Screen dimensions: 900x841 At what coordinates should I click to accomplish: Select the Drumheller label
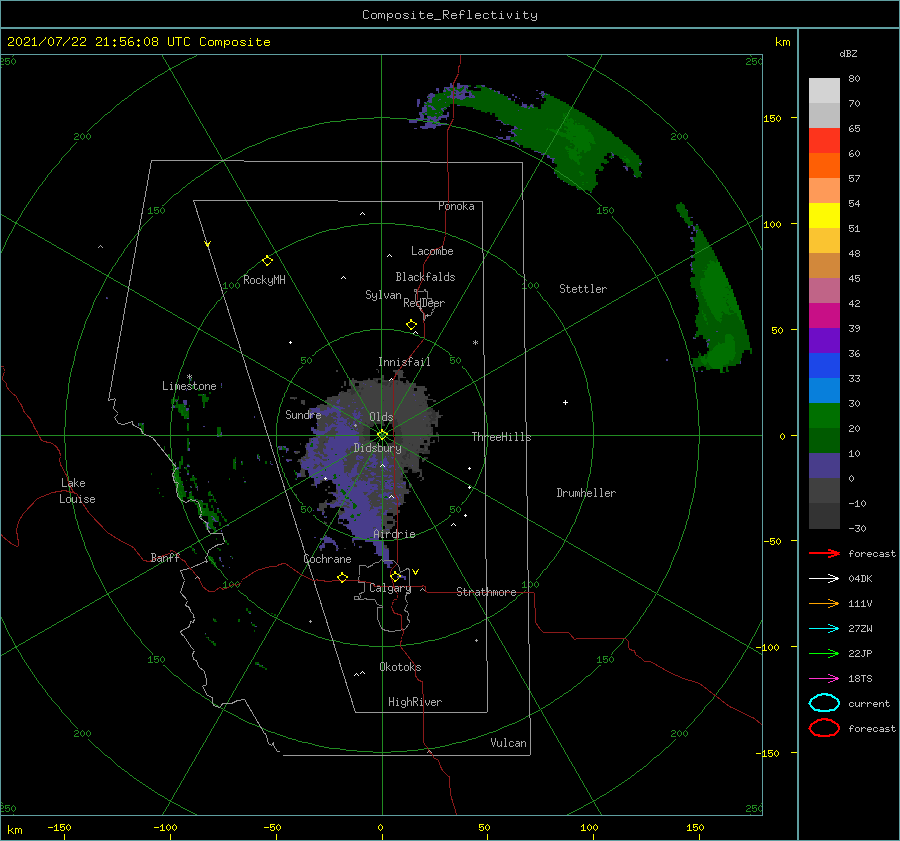pyautogui.click(x=586, y=493)
